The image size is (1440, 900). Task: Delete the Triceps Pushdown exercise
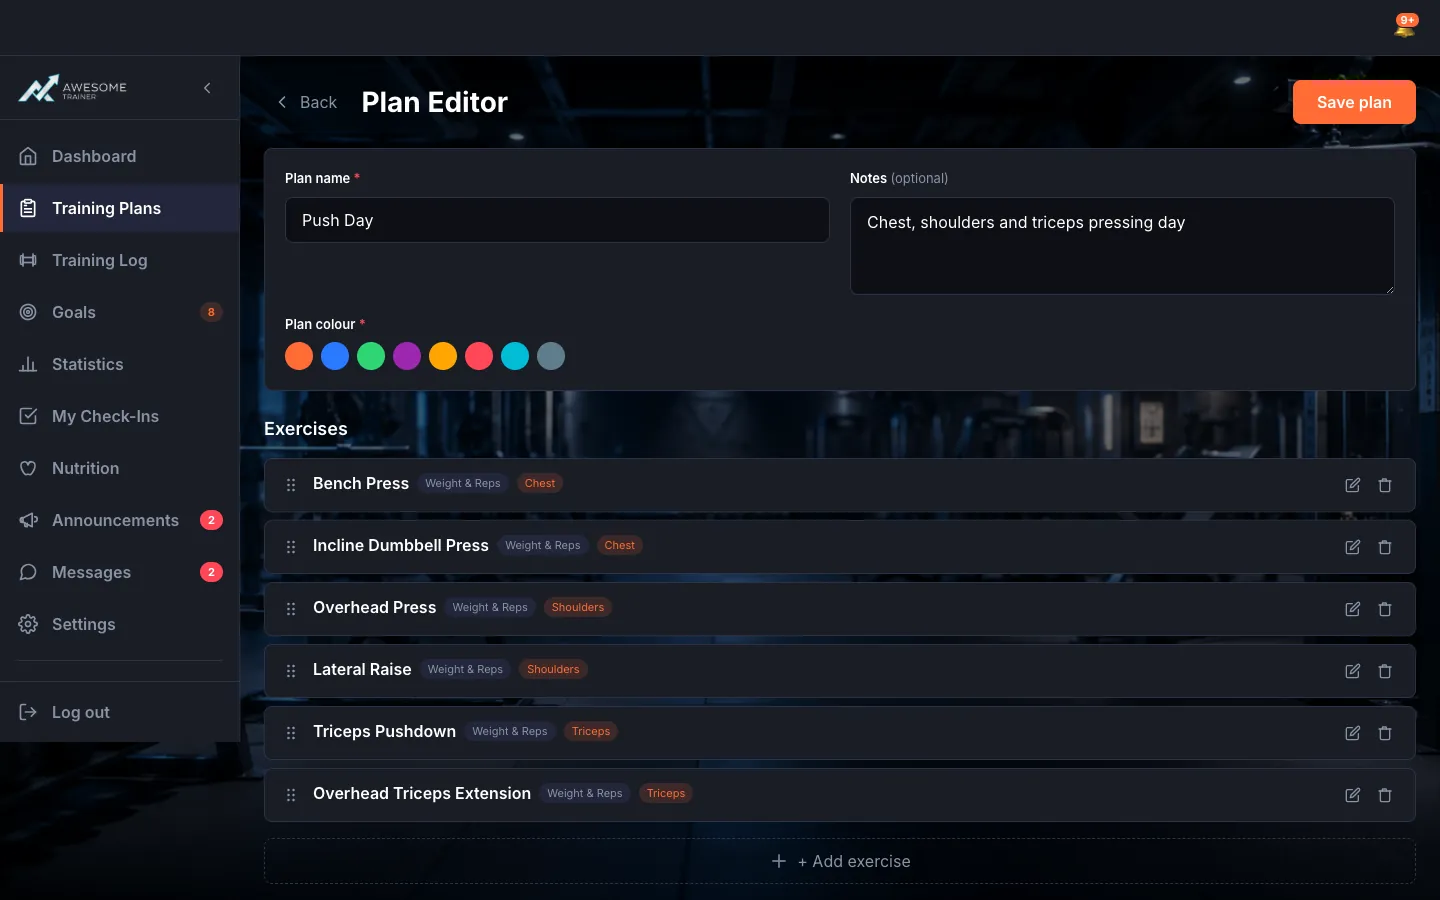(1385, 733)
